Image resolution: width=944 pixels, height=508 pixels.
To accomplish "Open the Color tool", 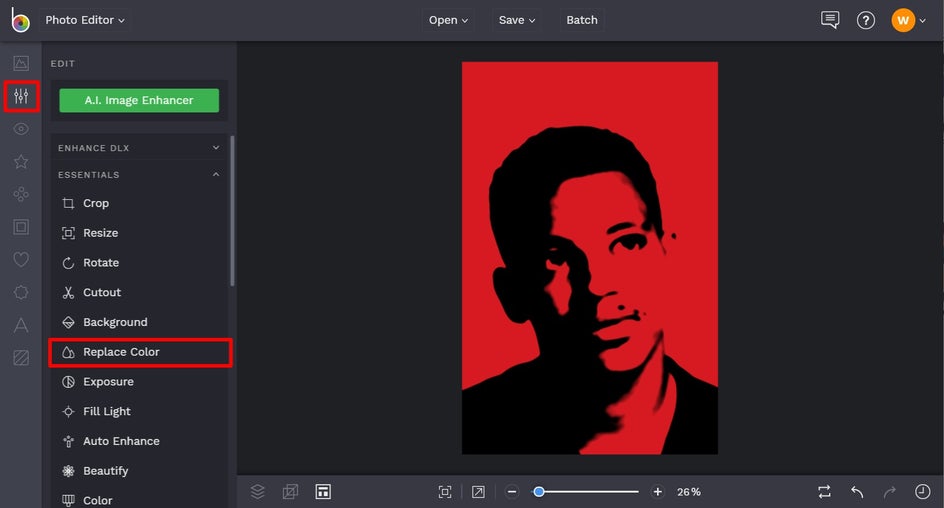I will 139,500.
